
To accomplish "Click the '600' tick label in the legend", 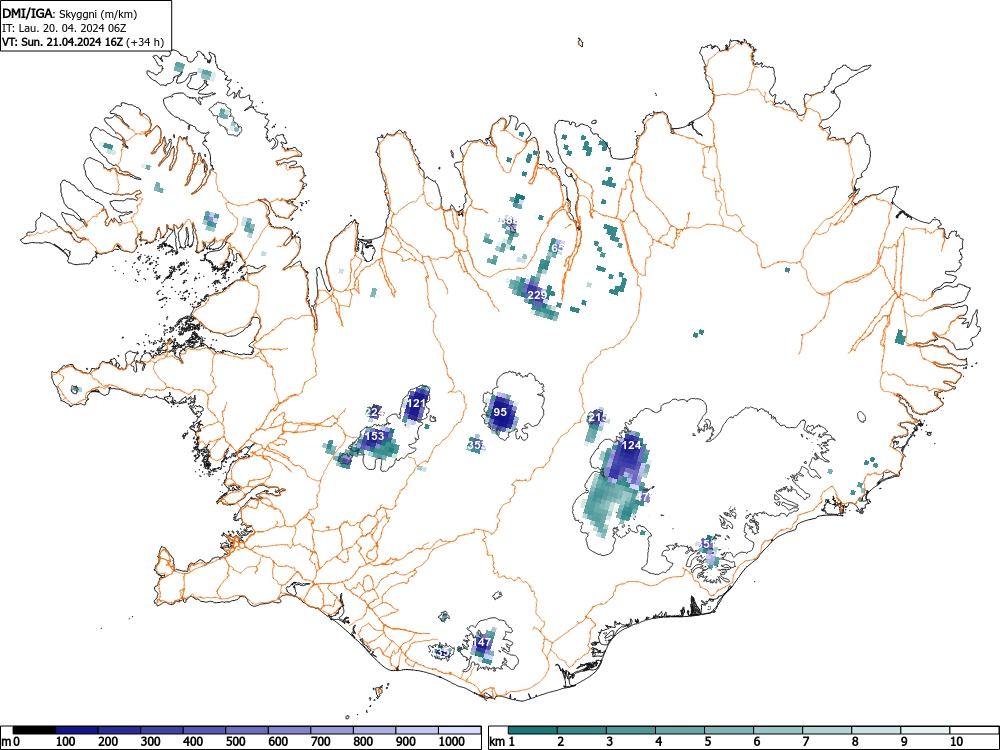I will pos(278,742).
